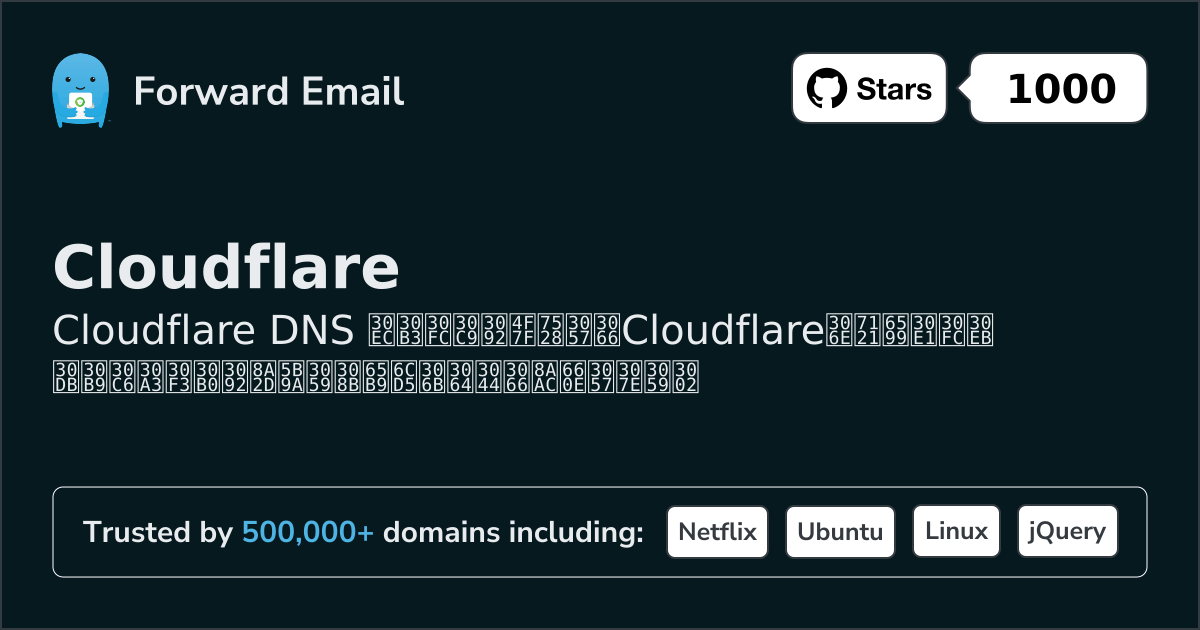
Task: Click the "domains including:" text
Action: pos(513,533)
